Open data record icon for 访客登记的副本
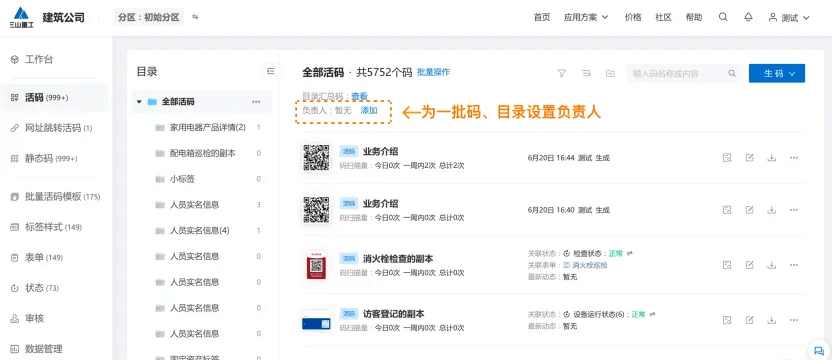 (727, 320)
